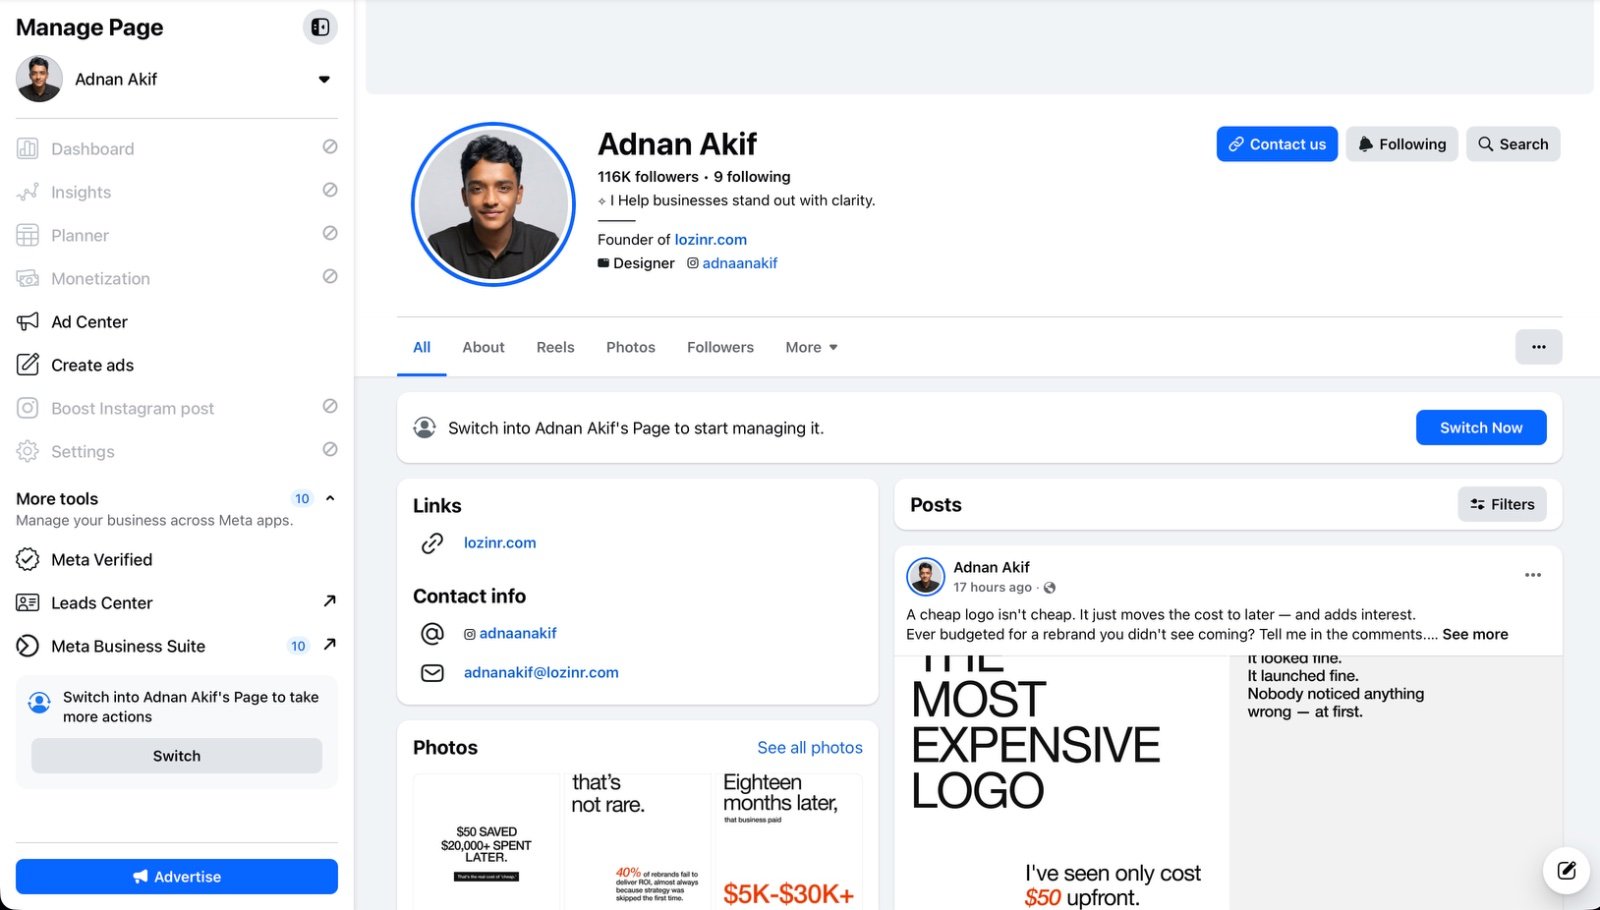Click the disabled mark beside Boost Instagram post
The height and width of the screenshot is (910, 1600).
click(x=330, y=406)
